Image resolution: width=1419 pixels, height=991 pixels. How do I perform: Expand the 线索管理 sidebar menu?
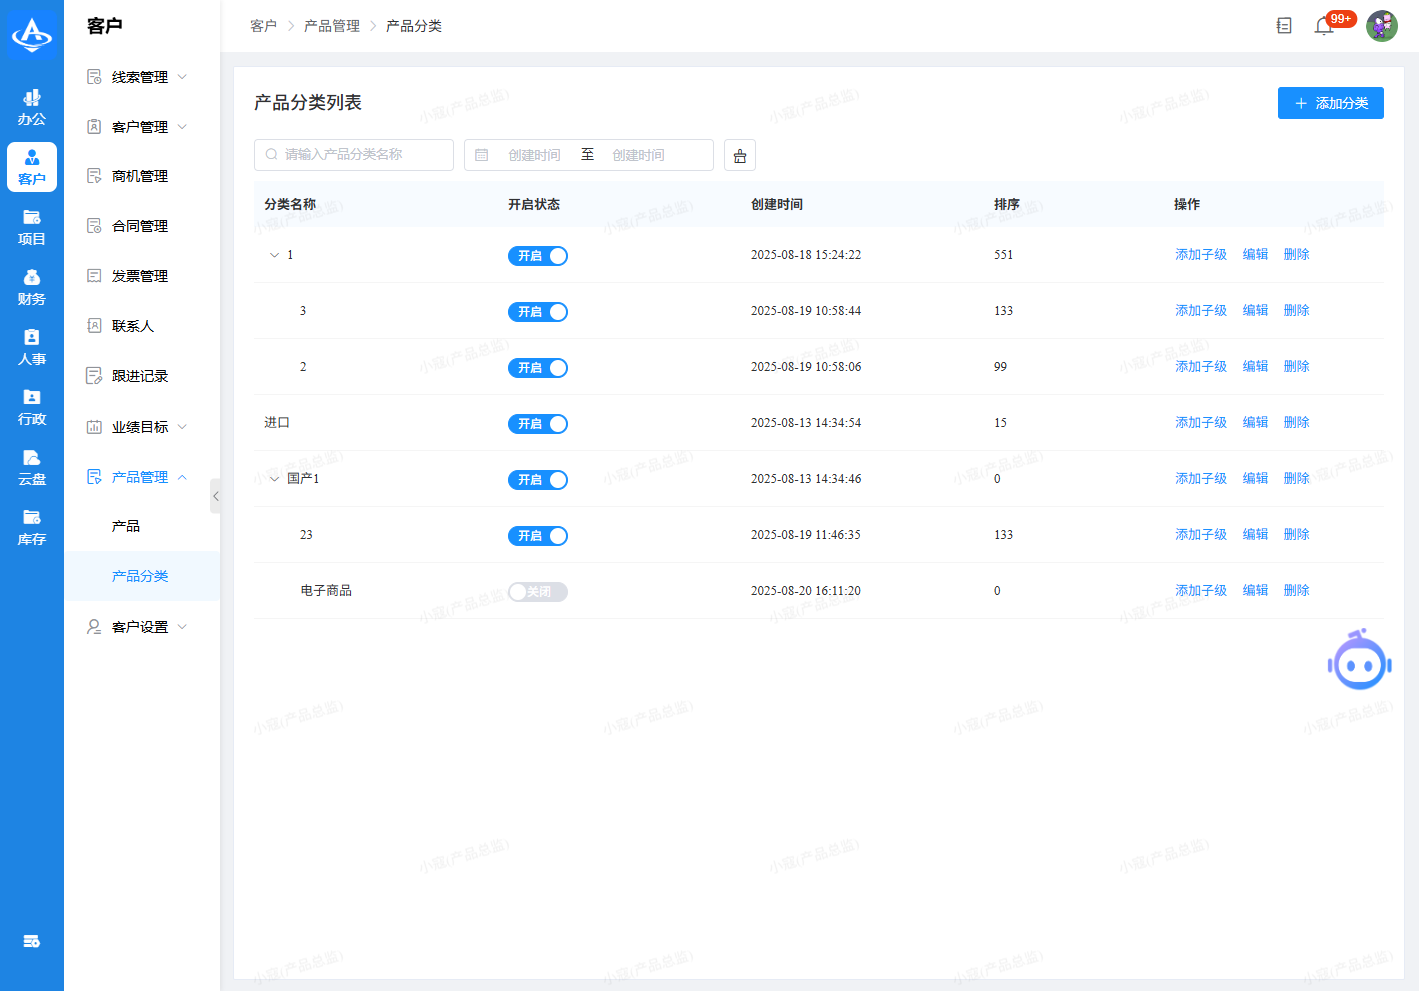tap(140, 77)
